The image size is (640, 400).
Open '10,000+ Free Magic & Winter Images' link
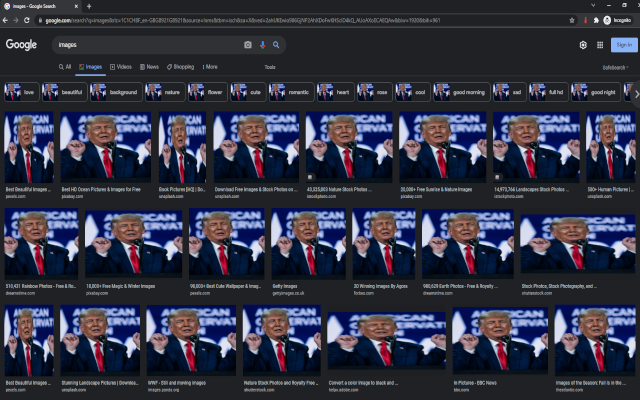120,286
